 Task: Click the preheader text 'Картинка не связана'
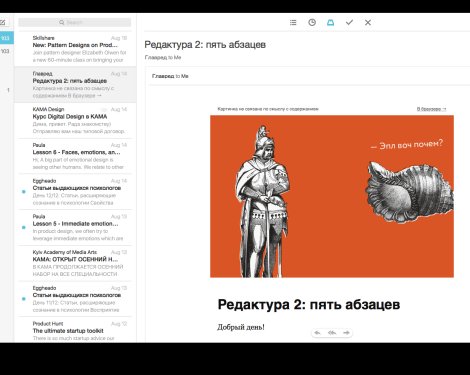coord(268,109)
